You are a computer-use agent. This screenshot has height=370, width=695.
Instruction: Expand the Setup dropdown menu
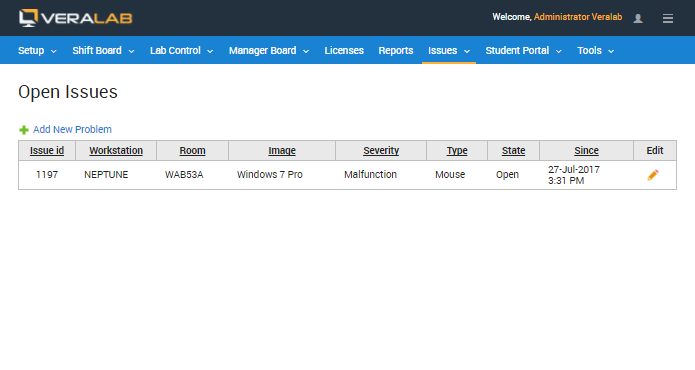coord(37,51)
